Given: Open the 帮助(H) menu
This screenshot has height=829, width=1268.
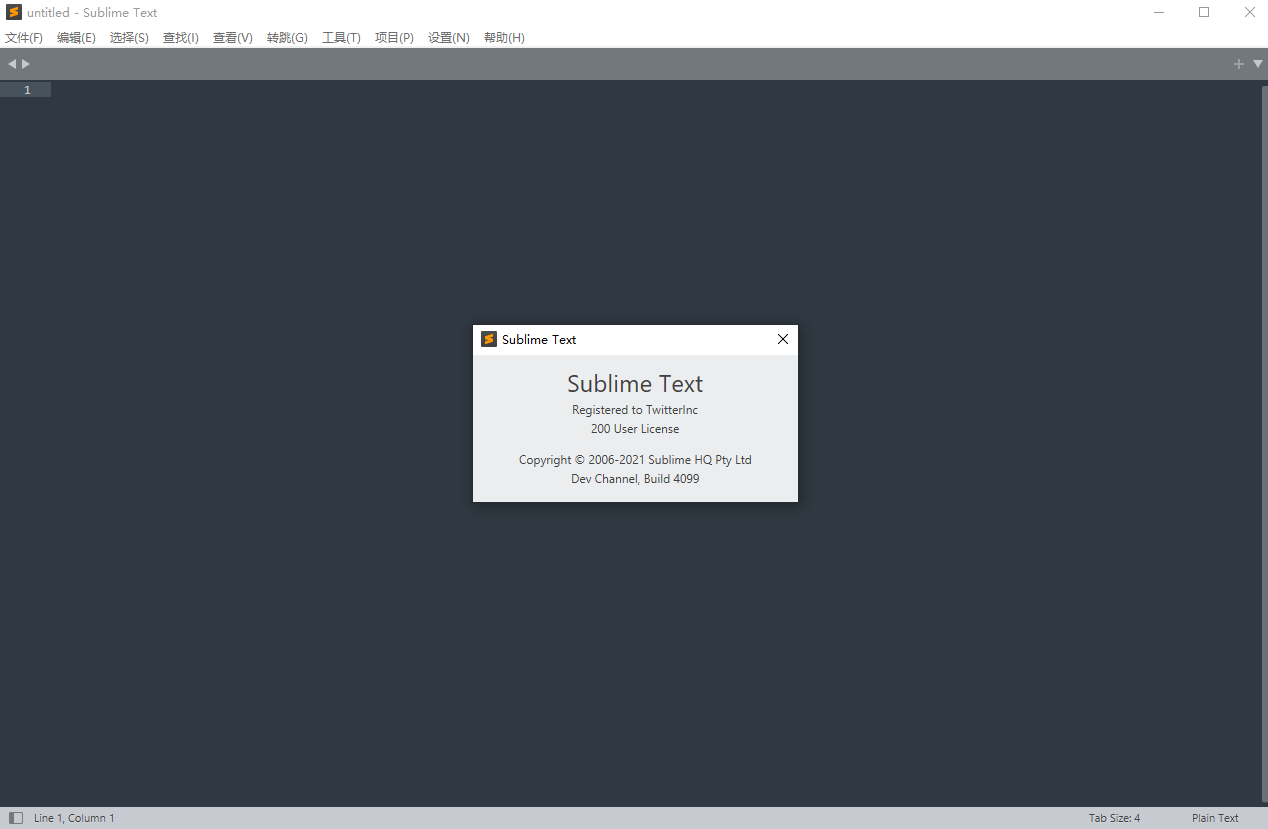Looking at the screenshot, I should [x=504, y=38].
